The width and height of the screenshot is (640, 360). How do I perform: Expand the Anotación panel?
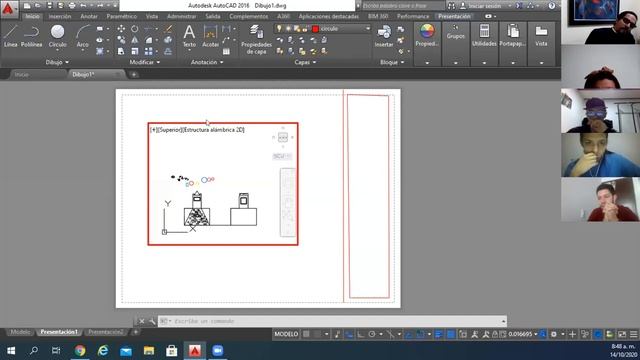tap(207, 62)
